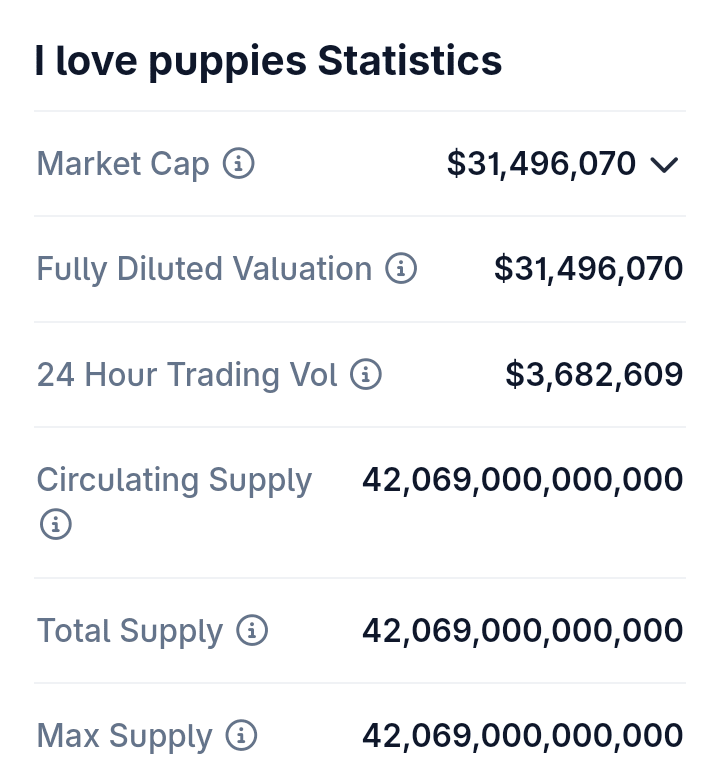Show the Total Supply info icon tooltip
The width and height of the screenshot is (719, 779).
(252, 631)
